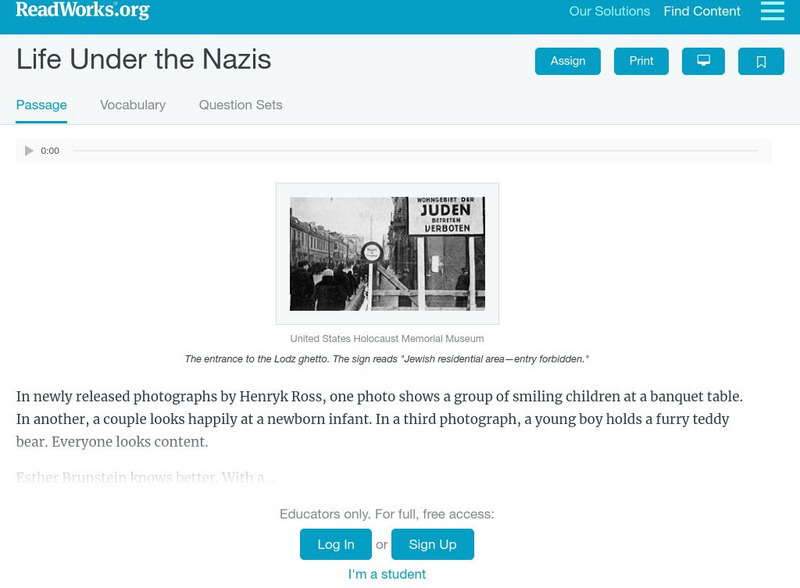Open the Question Sets tab
Viewport: 800px width, 588px height.
[x=239, y=104]
